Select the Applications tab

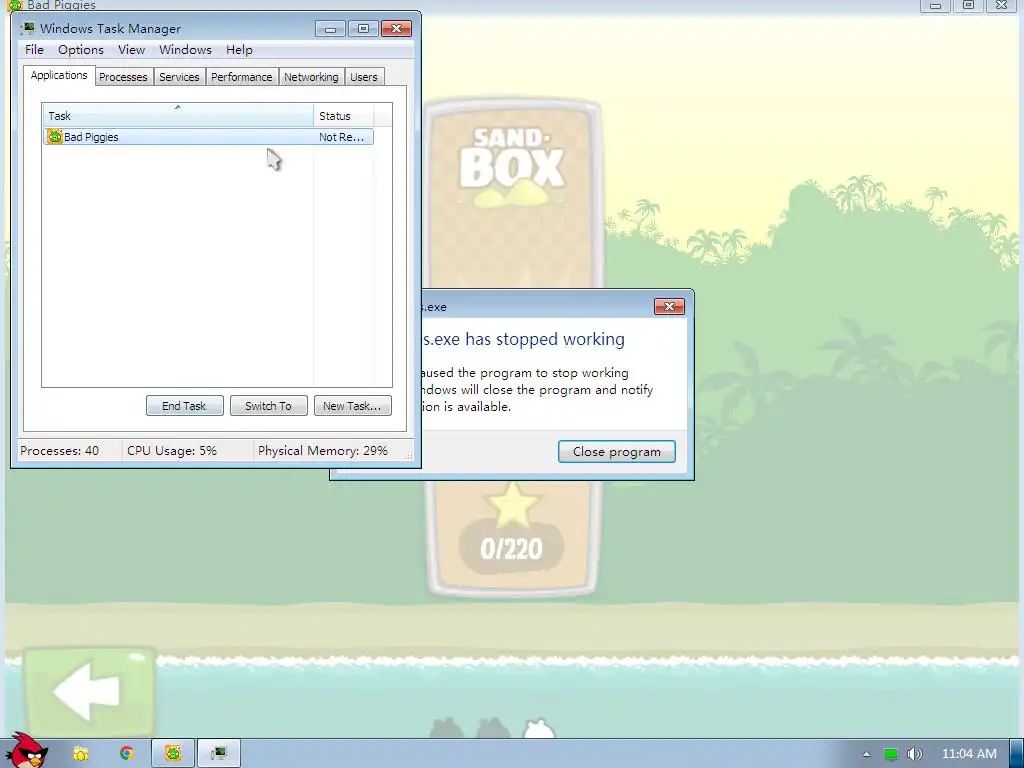(59, 75)
